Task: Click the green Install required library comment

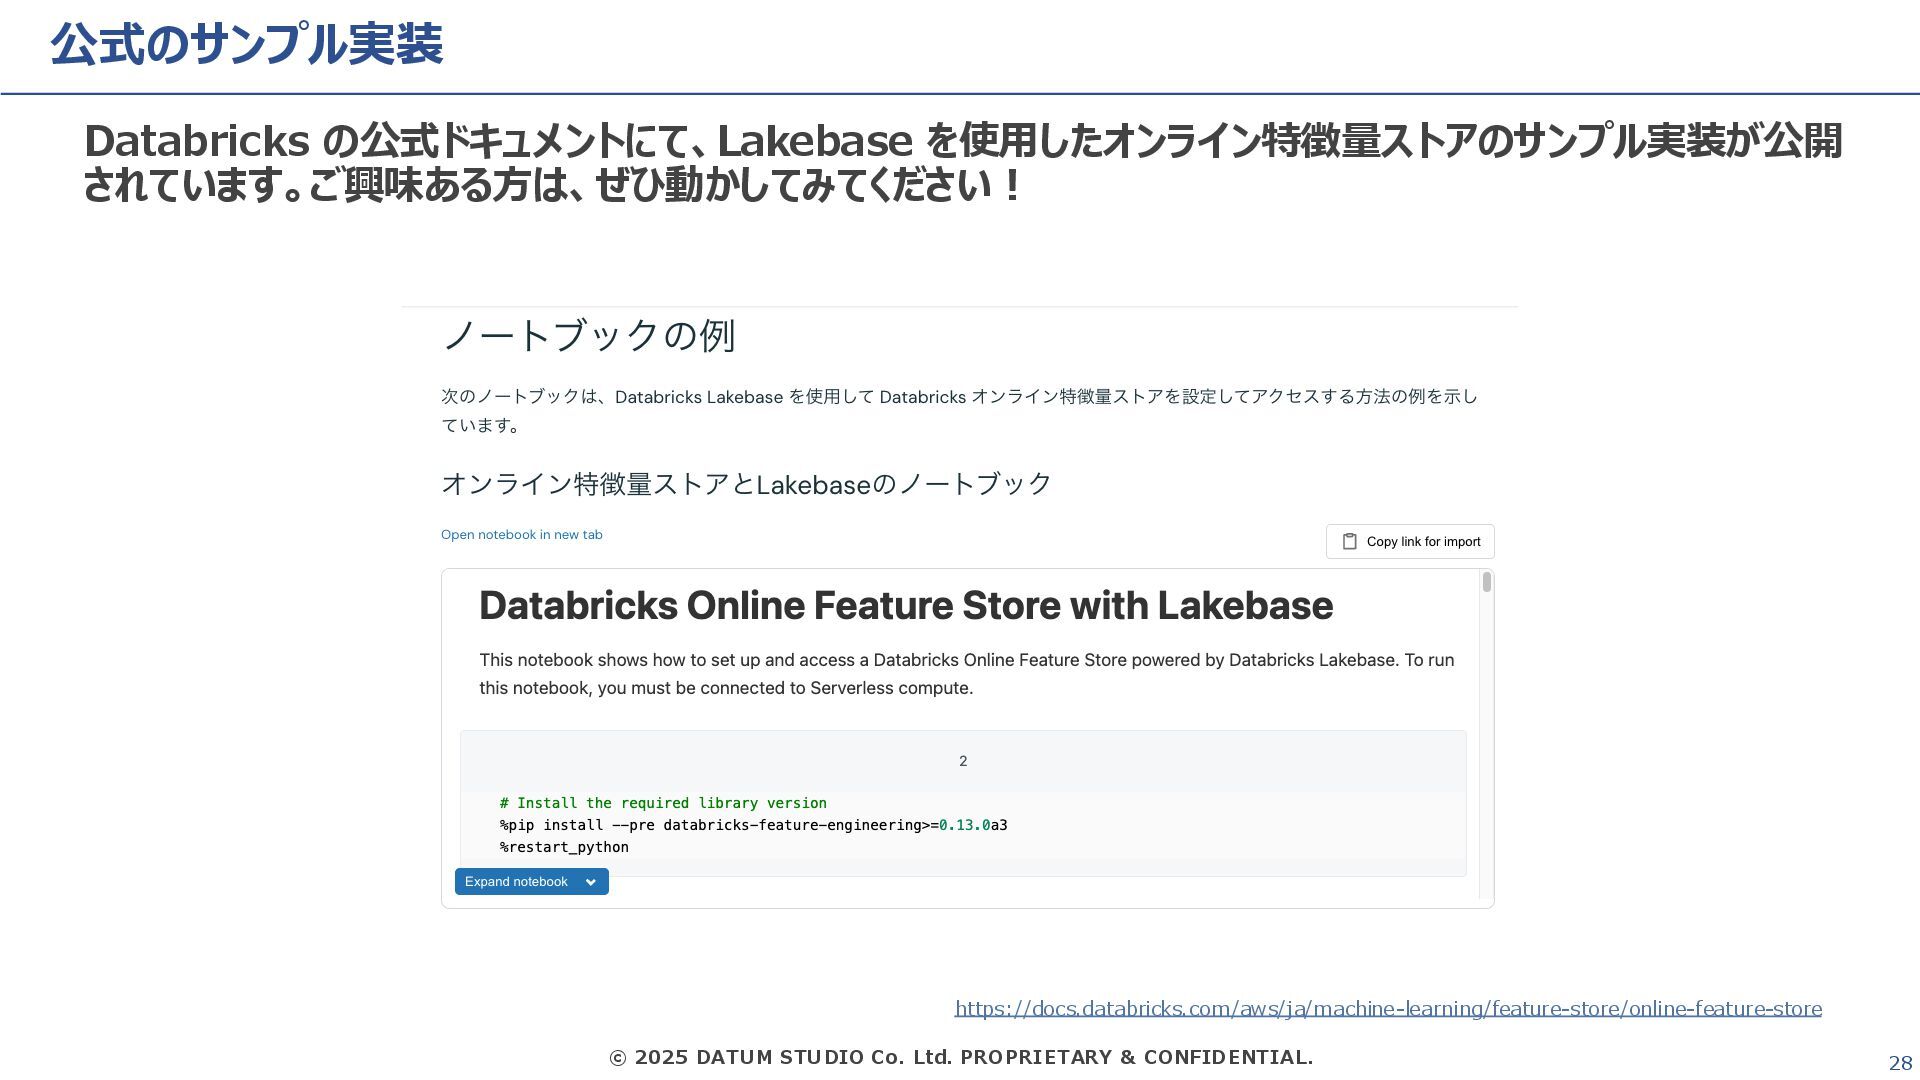Action: click(662, 803)
